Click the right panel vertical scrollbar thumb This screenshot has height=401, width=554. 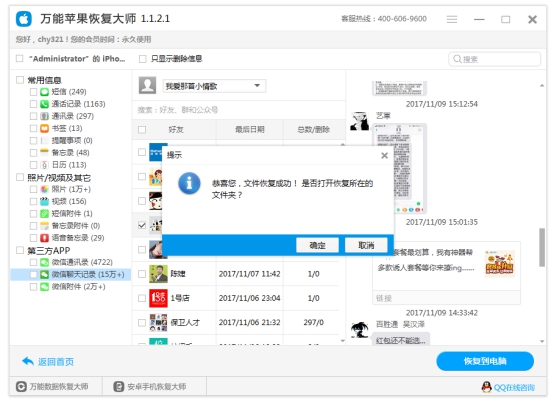(542, 247)
